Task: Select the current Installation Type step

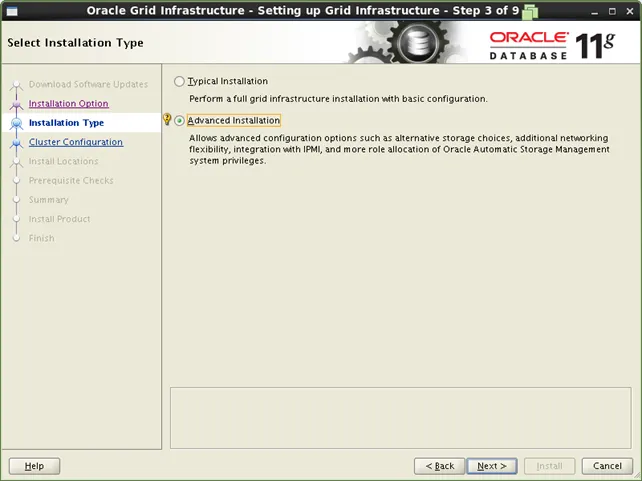Action: (x=66, y=123)
